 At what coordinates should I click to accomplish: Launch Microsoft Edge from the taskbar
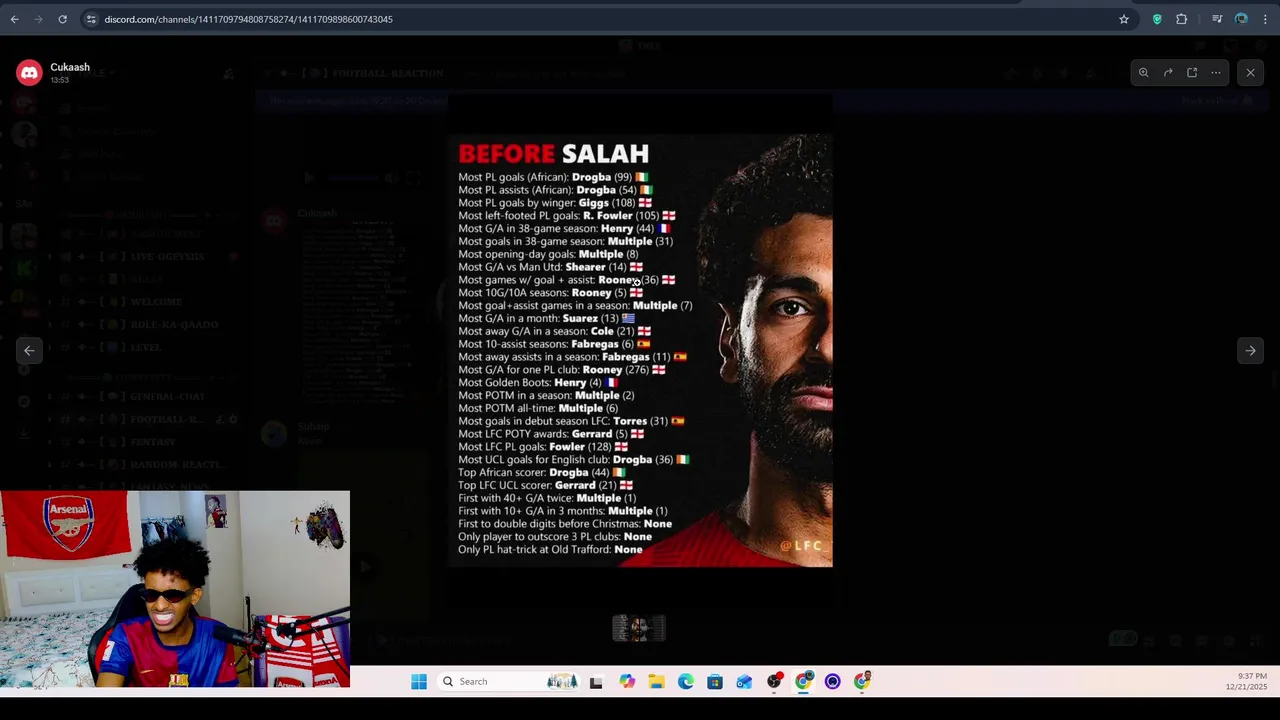(686, 681)
